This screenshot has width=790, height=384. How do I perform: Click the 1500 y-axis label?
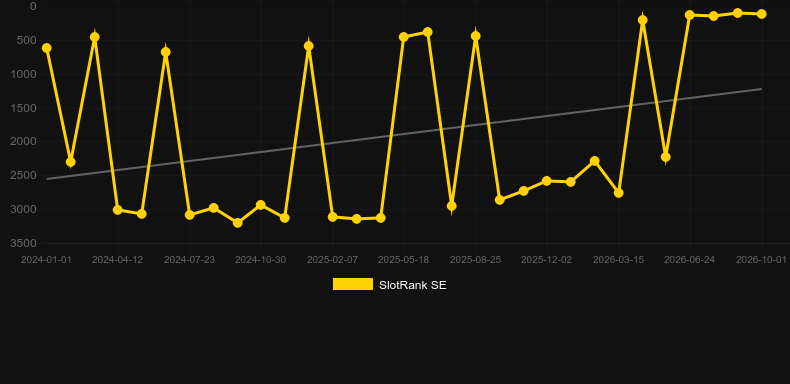(24, 108)
